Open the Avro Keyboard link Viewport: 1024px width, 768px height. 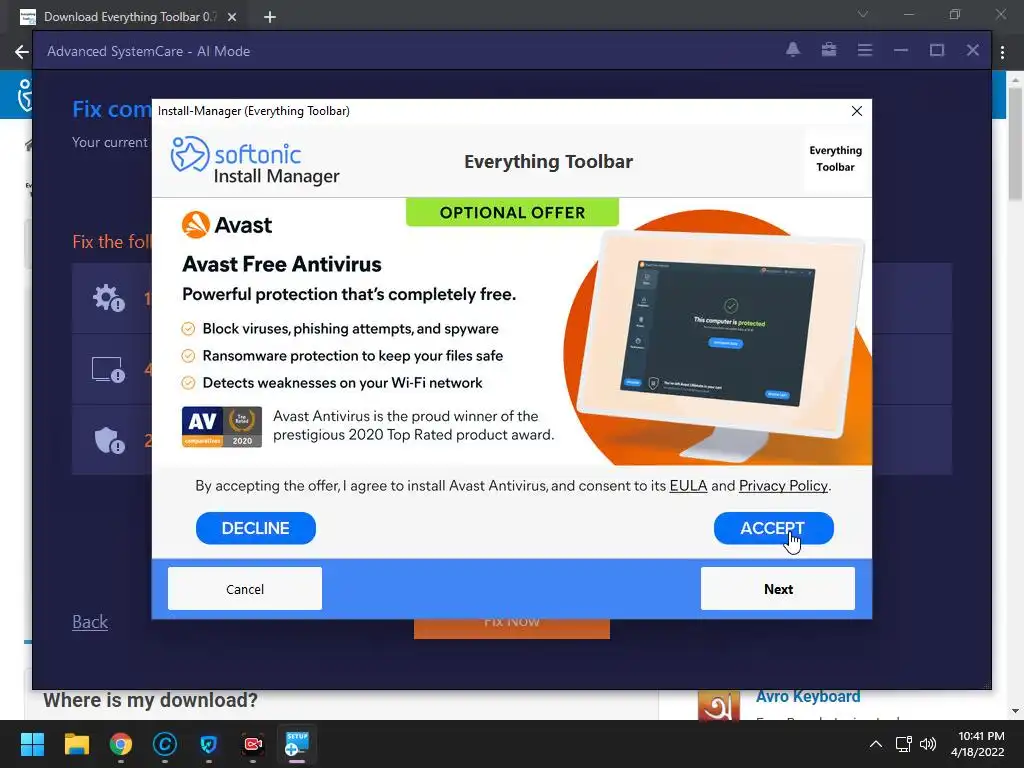(808, 696)
